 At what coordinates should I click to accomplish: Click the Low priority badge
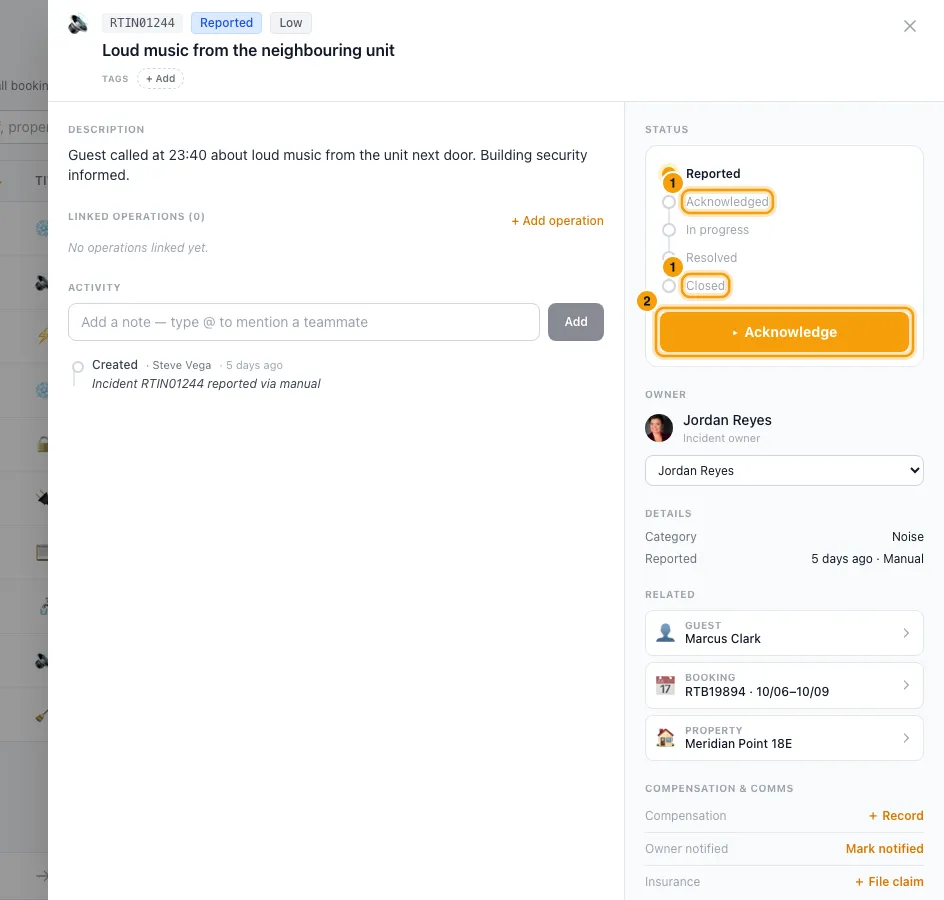pos(291,23)
